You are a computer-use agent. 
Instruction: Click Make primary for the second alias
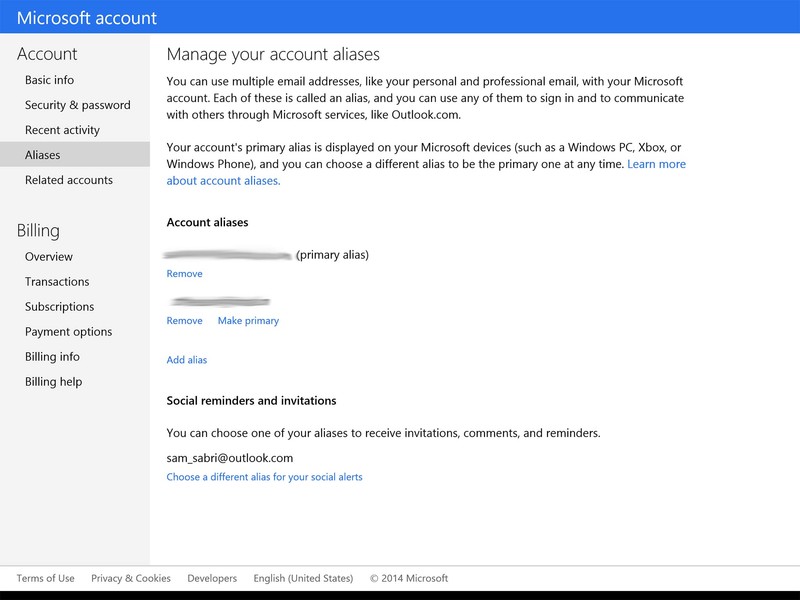(248, 321)
